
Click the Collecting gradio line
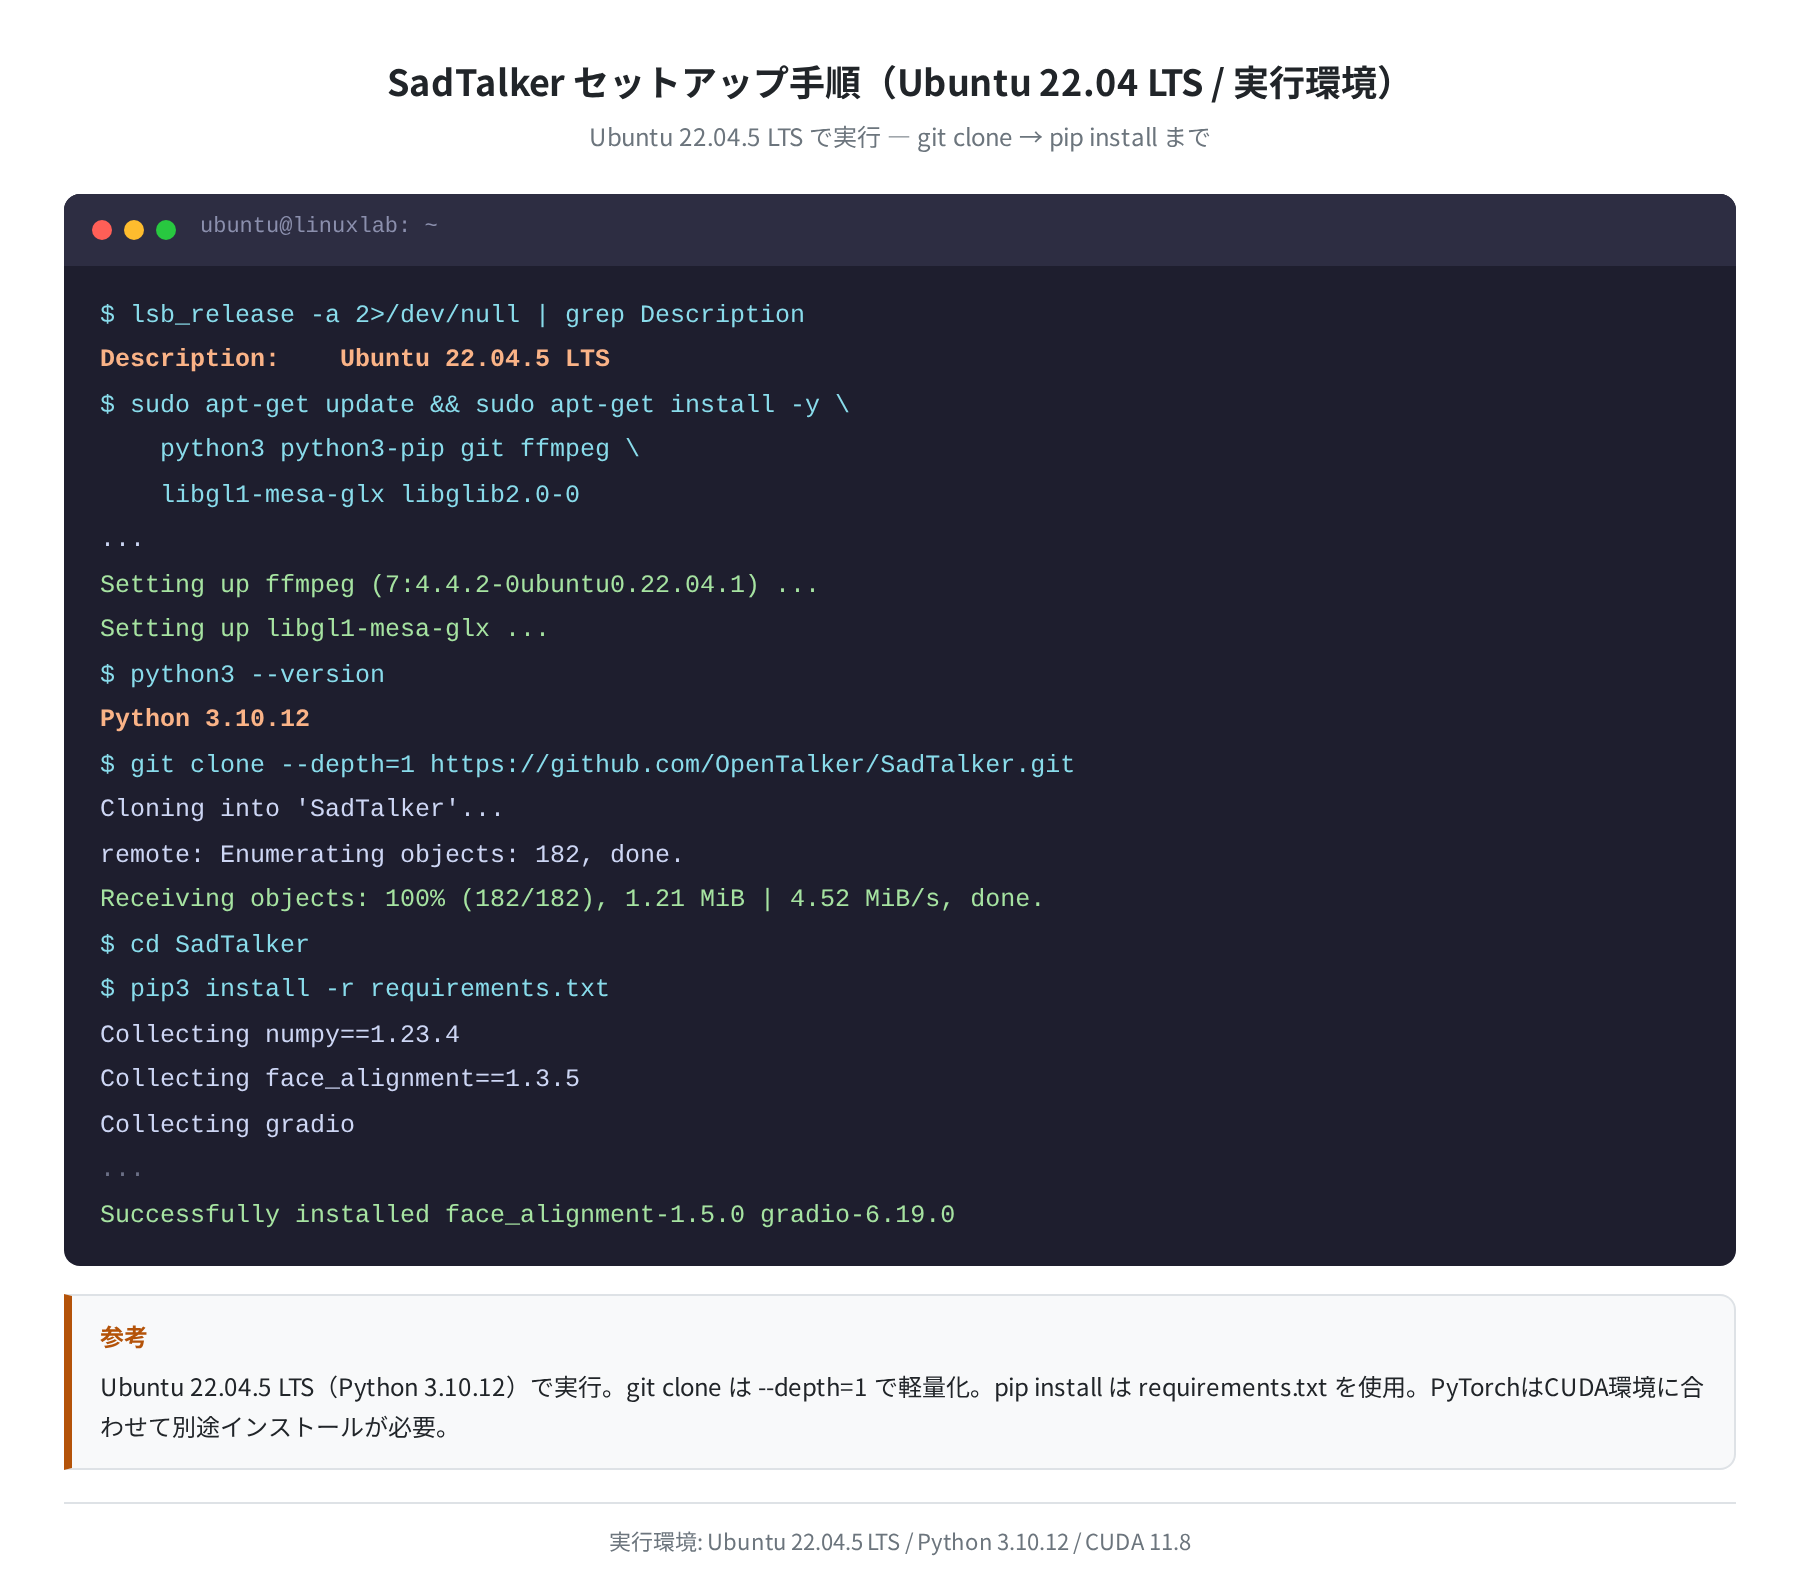click(227, 1124)
